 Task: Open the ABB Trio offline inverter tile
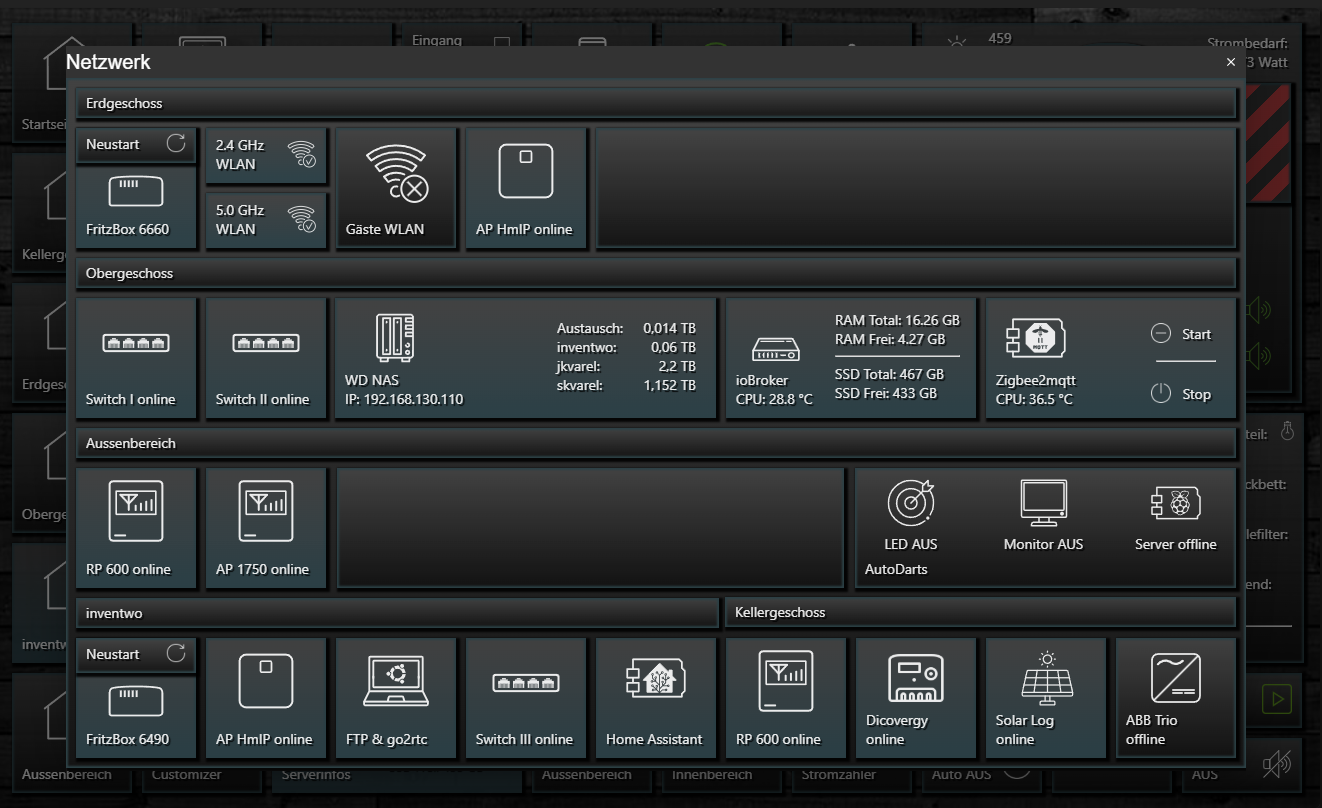tap(1176, 698)
